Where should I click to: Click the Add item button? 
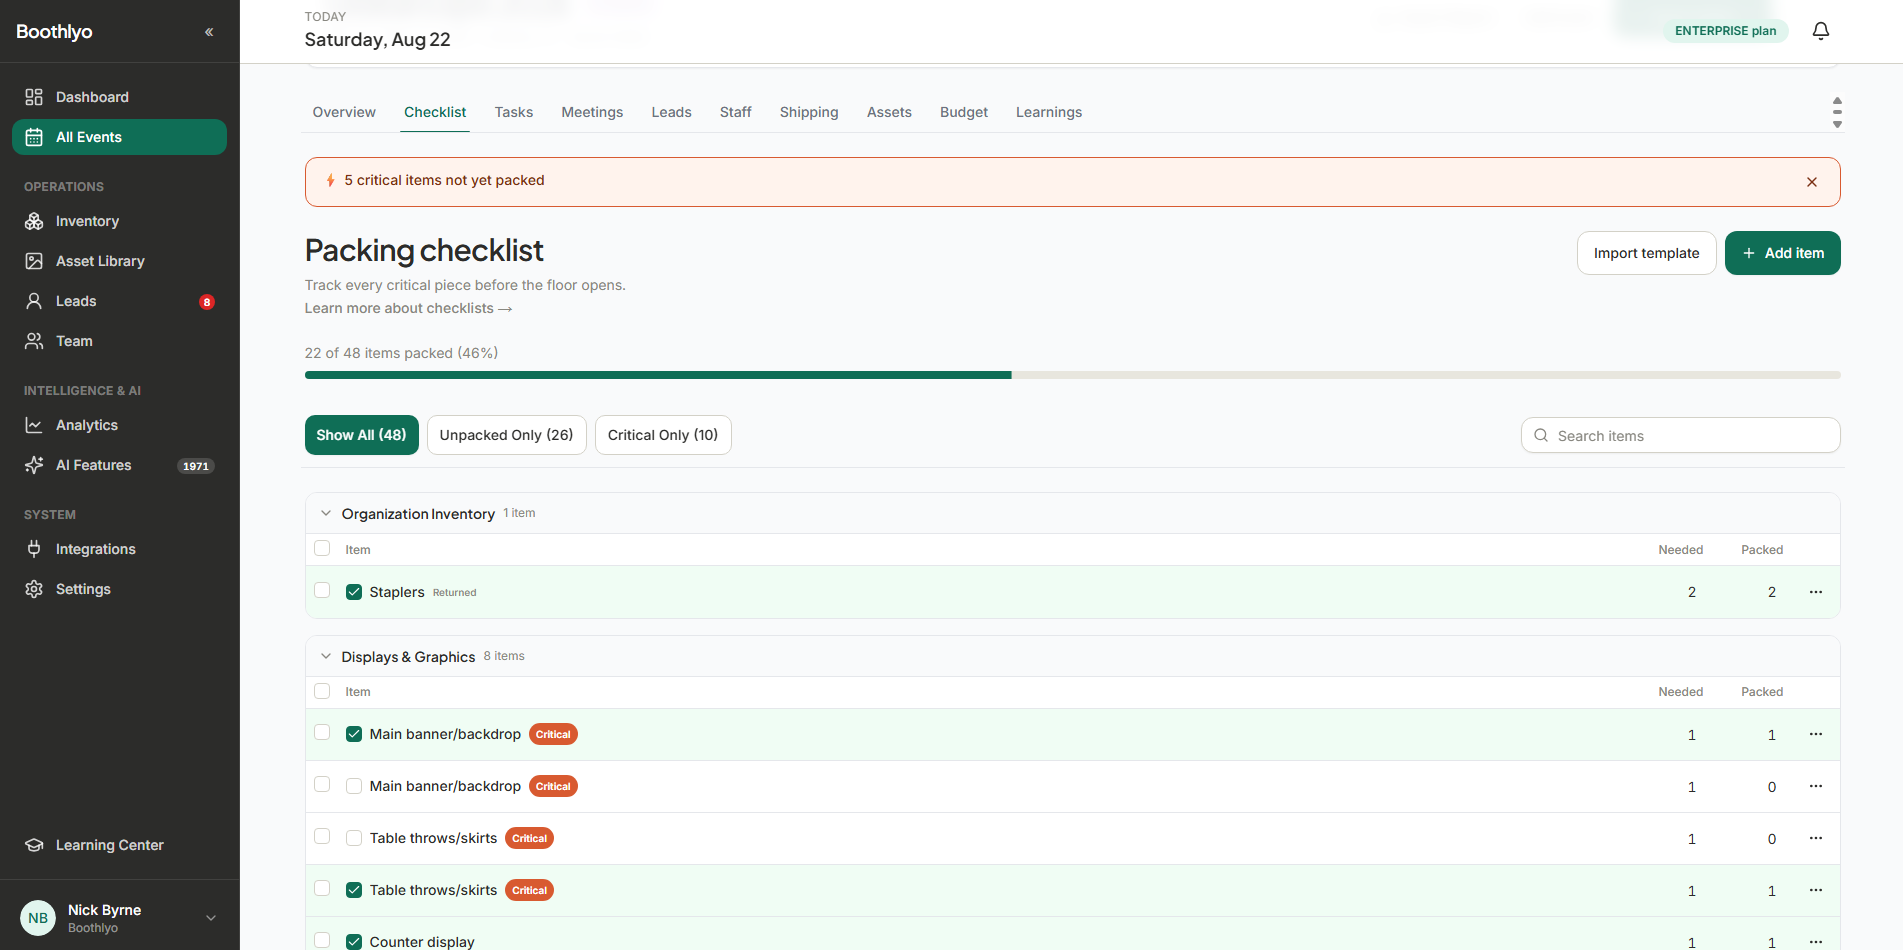click(1783, 253)
